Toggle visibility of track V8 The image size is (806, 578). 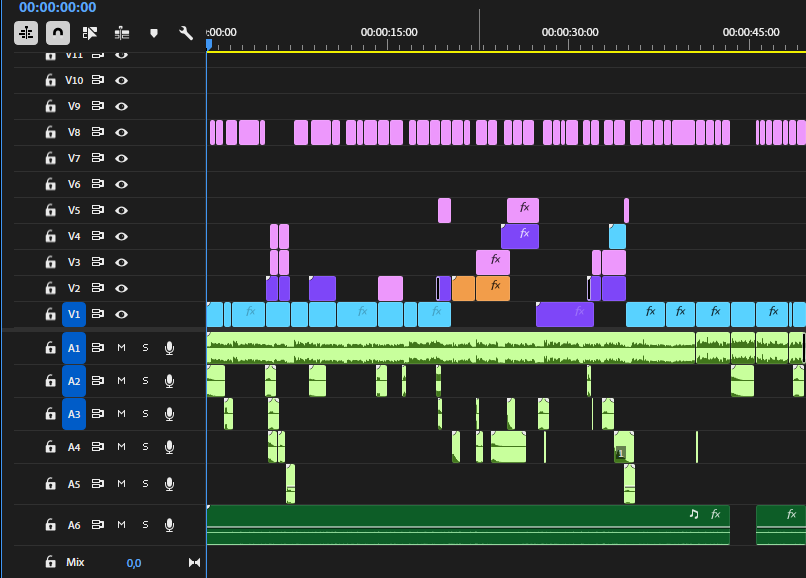(x=121, y=132)
